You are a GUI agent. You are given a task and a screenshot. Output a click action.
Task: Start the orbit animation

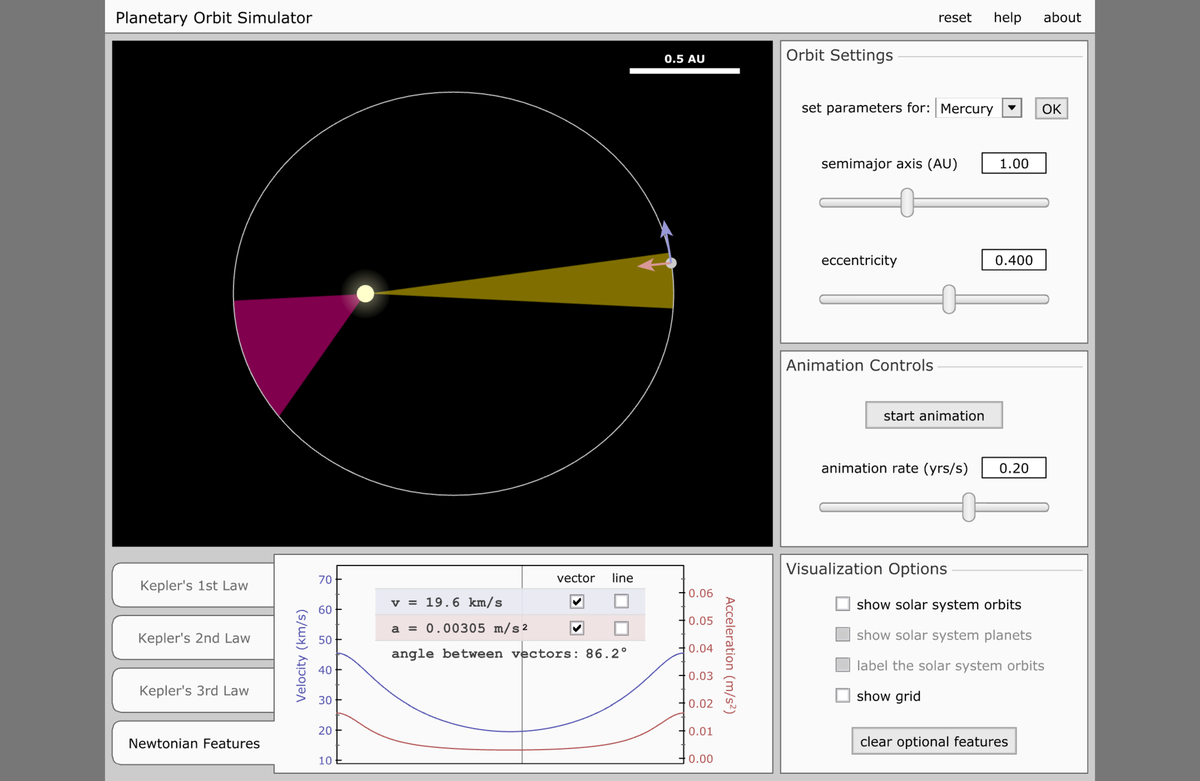pyautogui.click(x=933, y=414)
